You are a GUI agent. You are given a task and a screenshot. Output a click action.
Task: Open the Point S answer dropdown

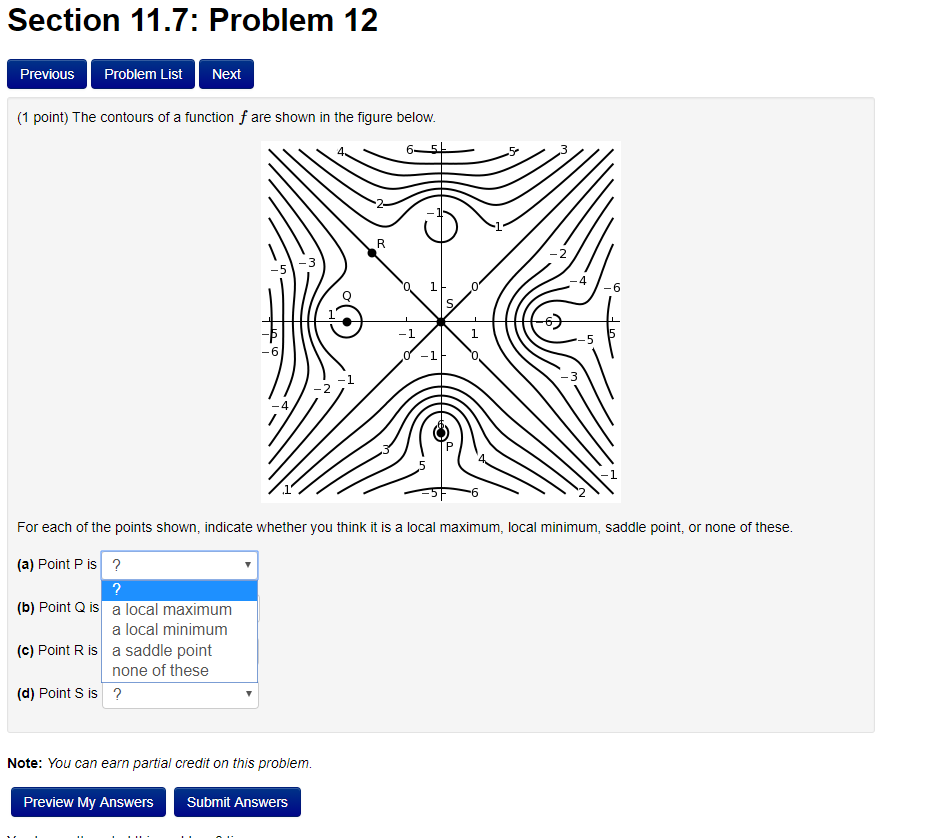[x=179, y=694]
